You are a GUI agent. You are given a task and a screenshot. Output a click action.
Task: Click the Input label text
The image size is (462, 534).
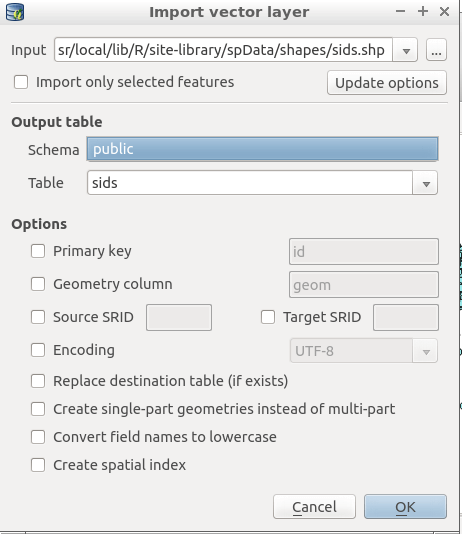[x=29, y=50]
